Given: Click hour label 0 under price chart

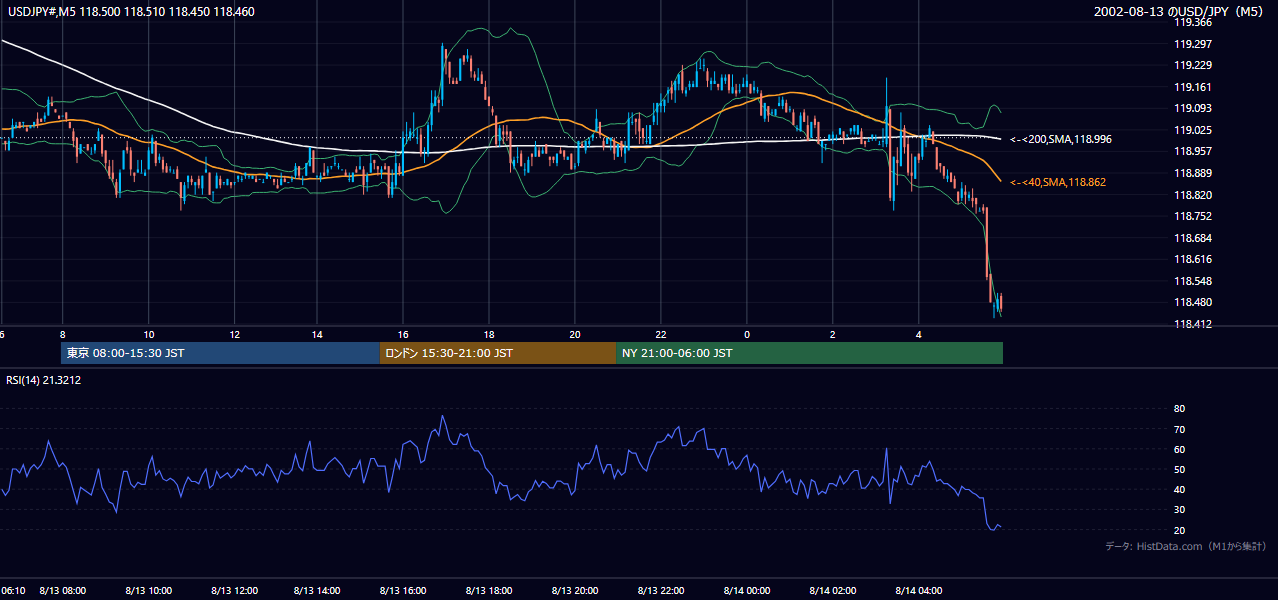Looking at the screenshot, I should point(747,333).
